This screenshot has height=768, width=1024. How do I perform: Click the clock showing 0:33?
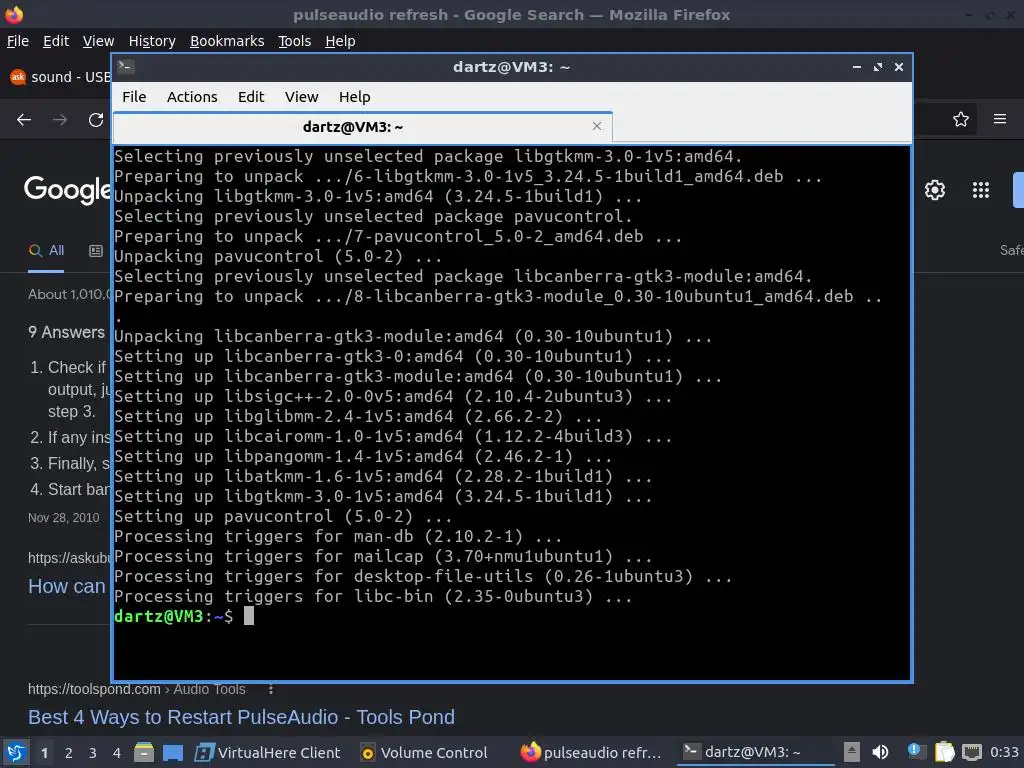(1004, 752)
